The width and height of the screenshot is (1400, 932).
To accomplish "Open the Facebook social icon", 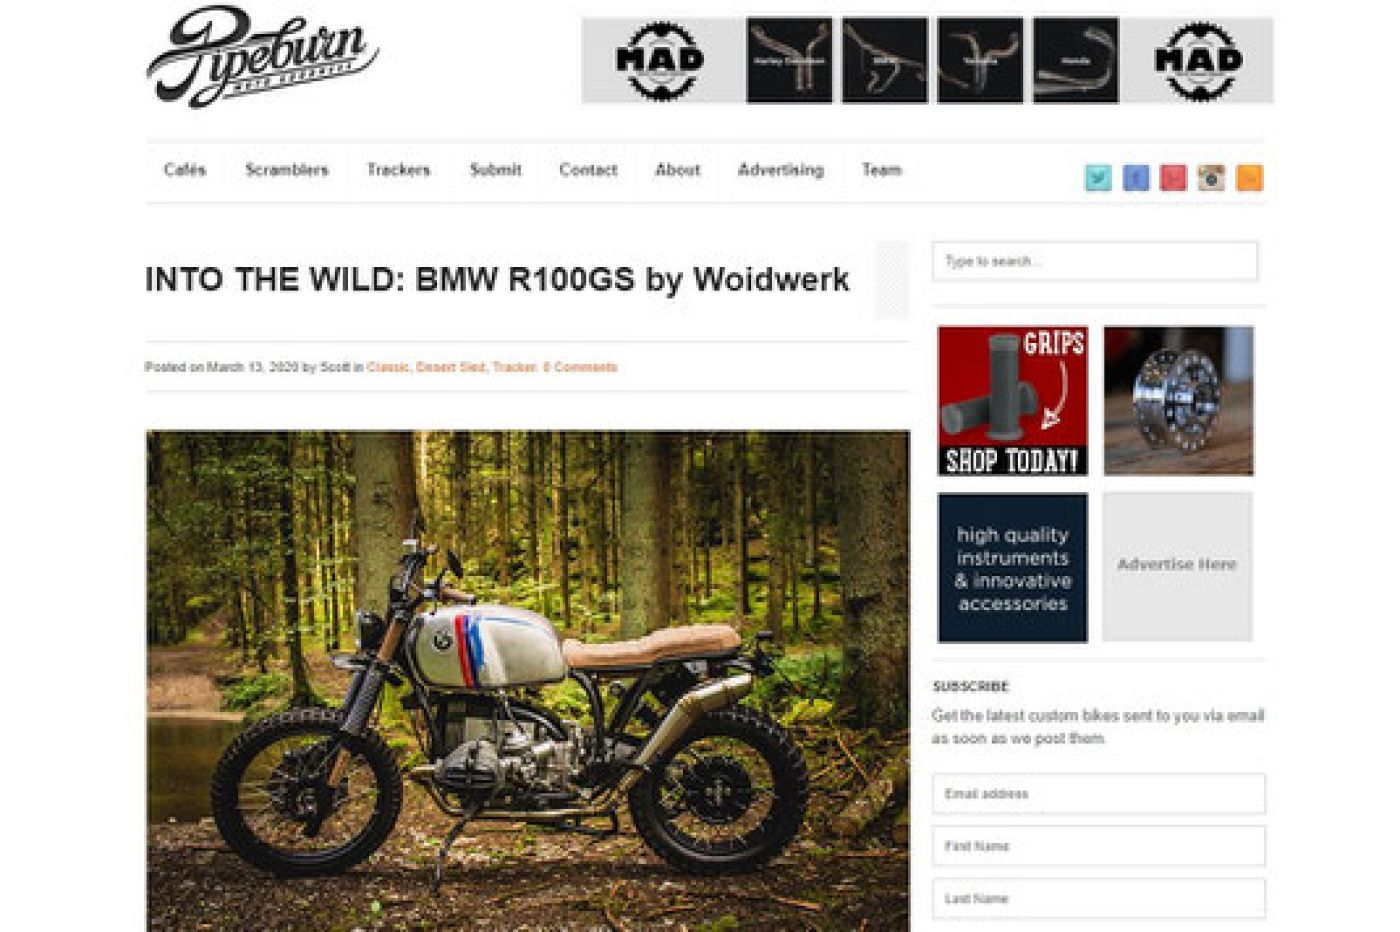I will pos(1135,178).
